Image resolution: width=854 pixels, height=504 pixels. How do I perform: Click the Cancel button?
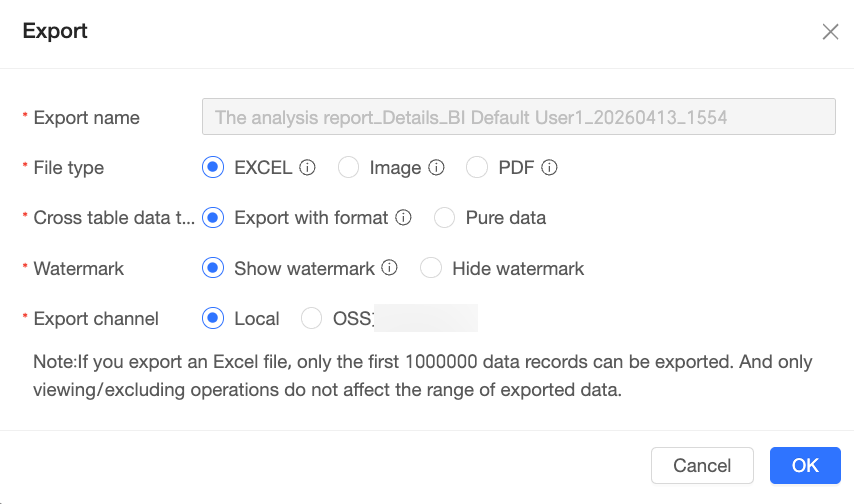click(702, 465)
